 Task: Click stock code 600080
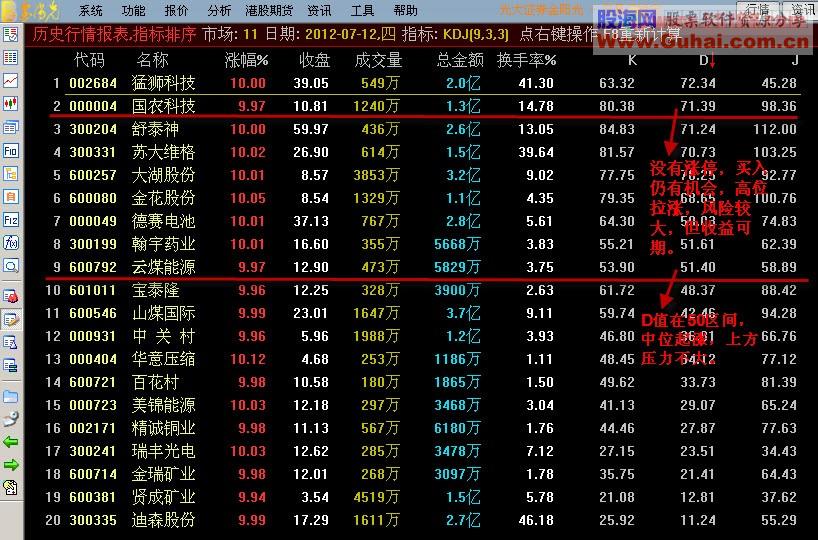[x=93, y=198]
